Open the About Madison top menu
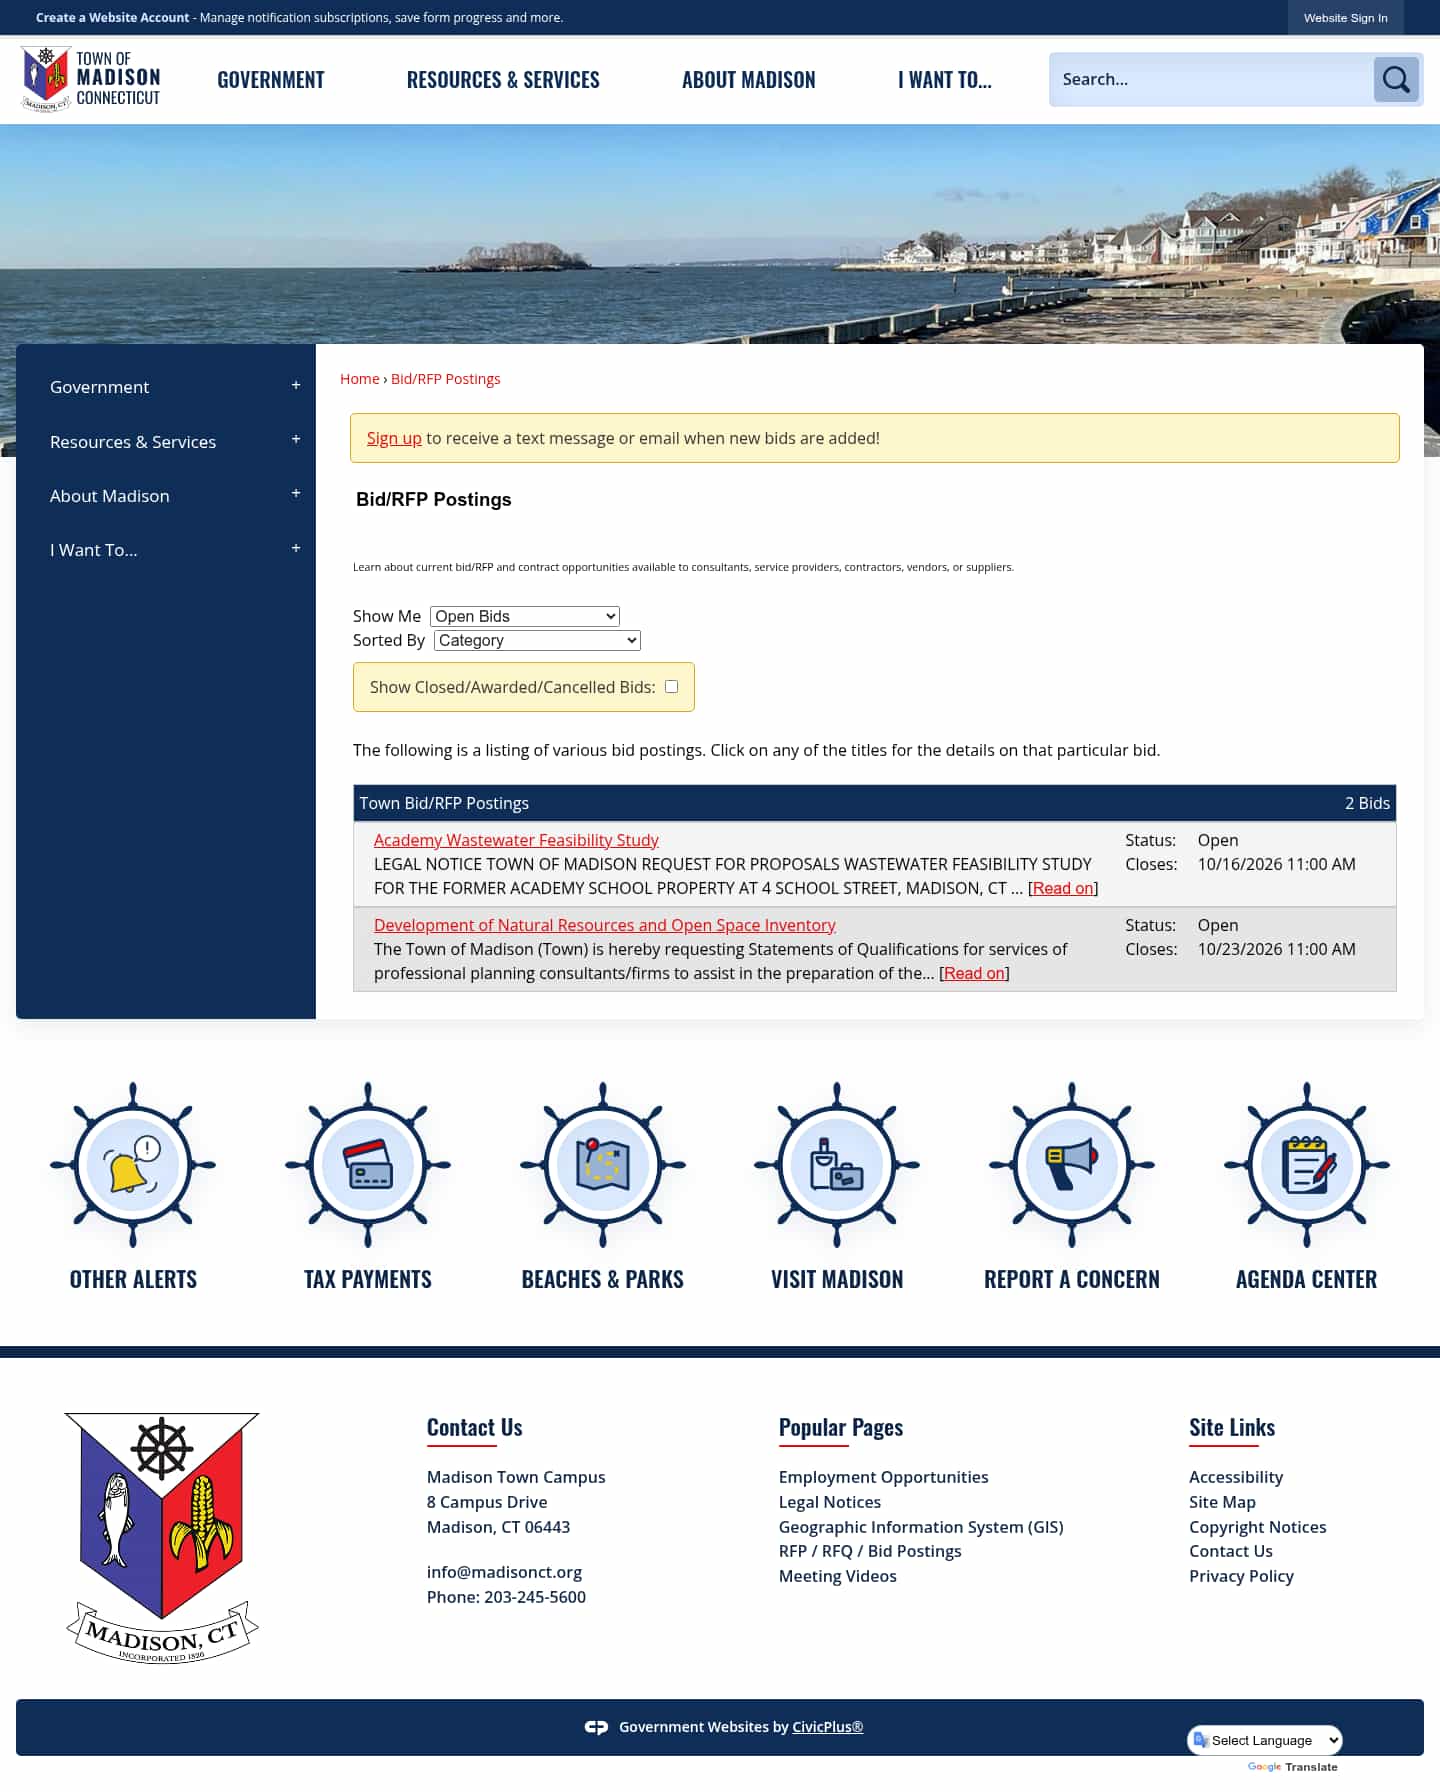The height and width of the screenshot is (1792, 1440). (749, 80)
